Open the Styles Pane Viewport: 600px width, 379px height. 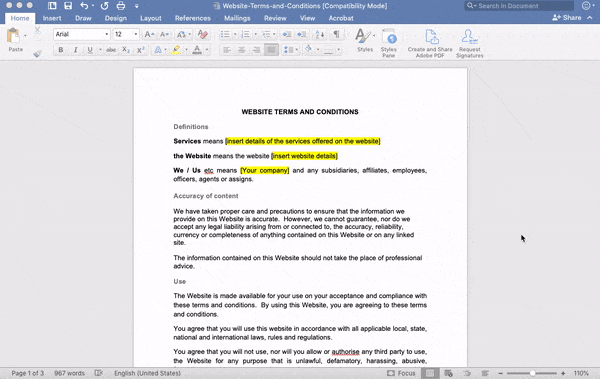coord(388,43)
